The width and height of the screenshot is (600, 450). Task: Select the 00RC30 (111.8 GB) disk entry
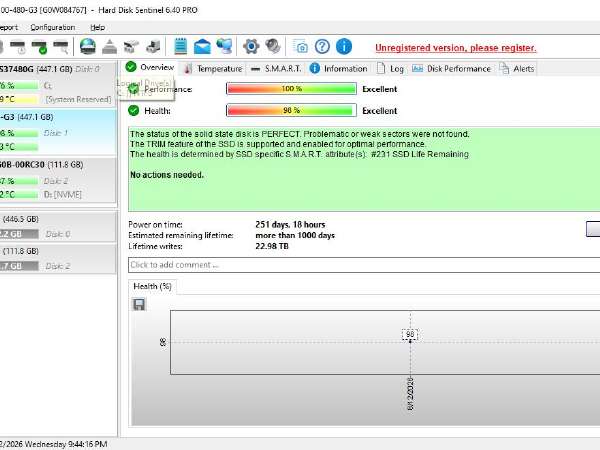57,180
